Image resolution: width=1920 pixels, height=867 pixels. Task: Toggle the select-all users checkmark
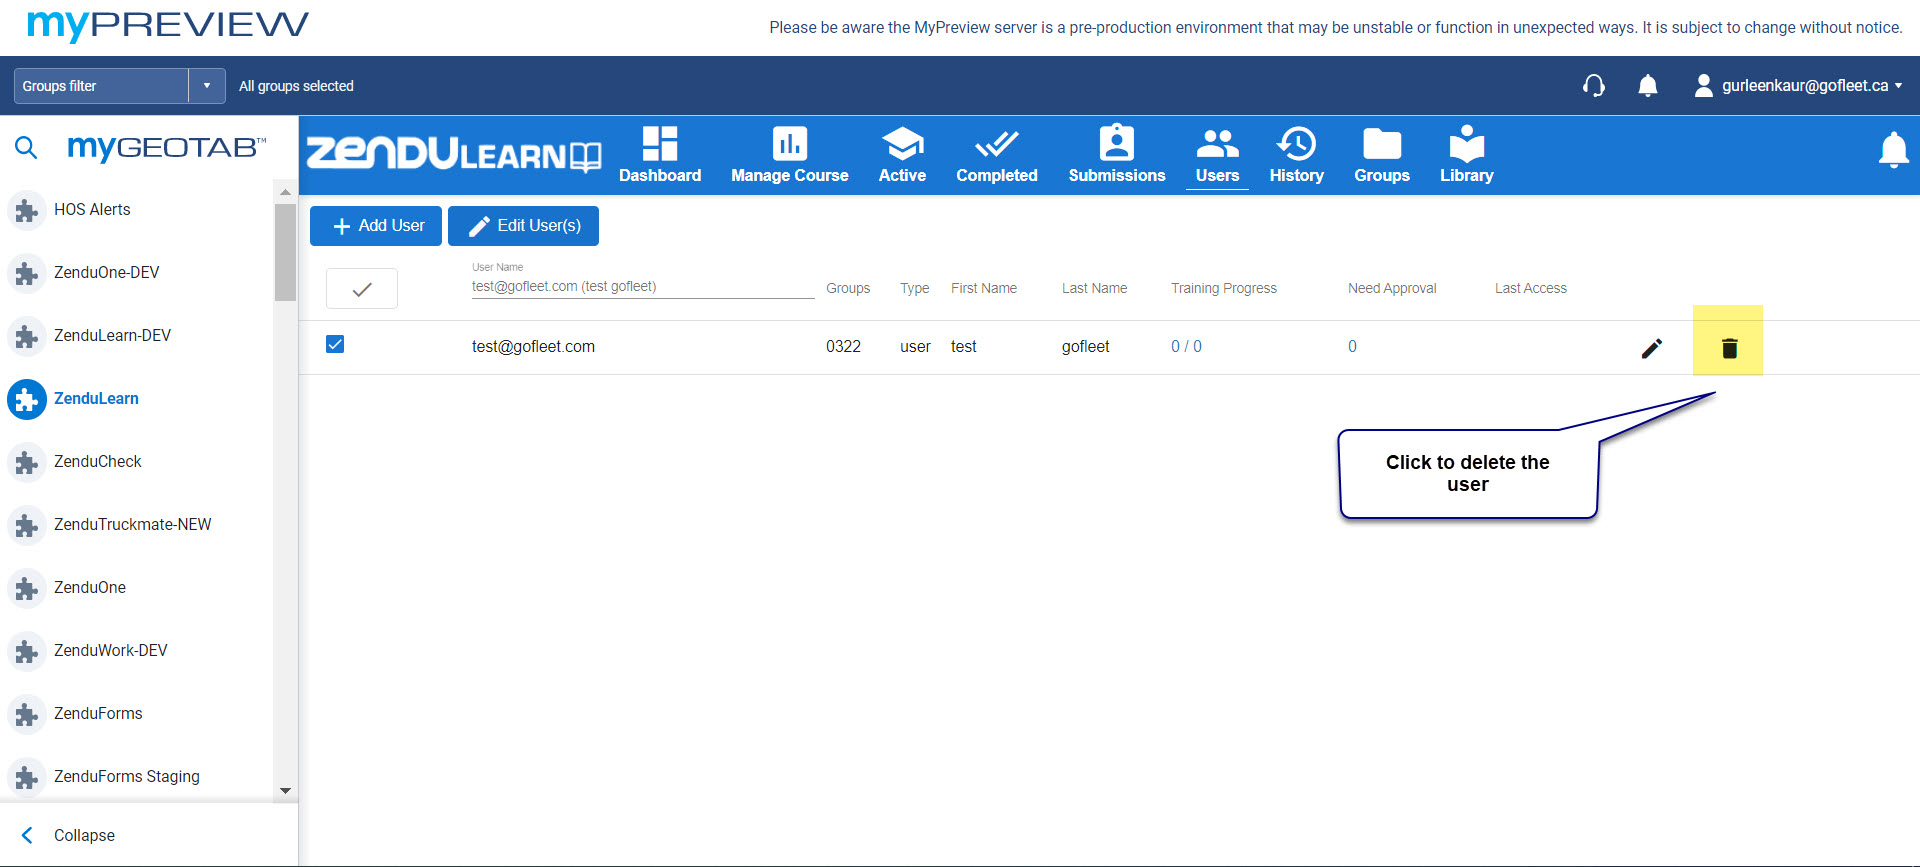pos(362,289)
